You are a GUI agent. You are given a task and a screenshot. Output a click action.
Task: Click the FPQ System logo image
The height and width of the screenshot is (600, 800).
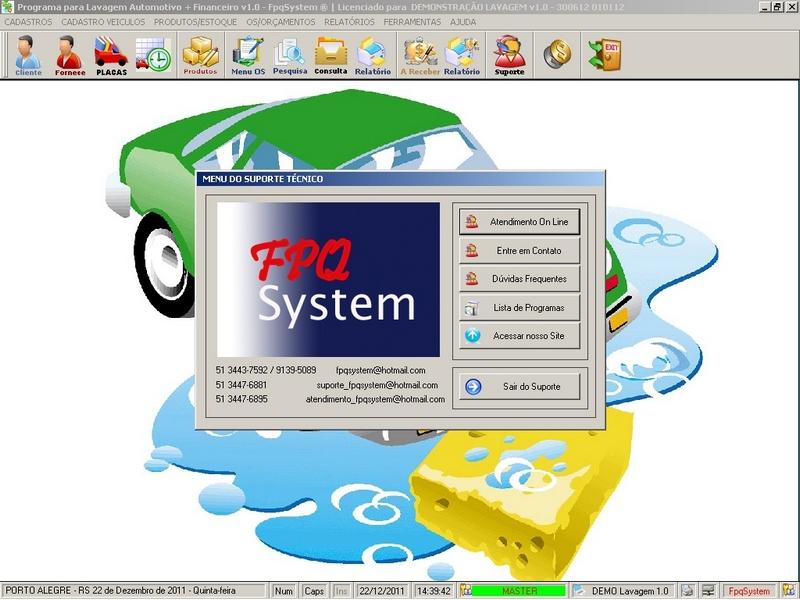[x=328, y=280]
